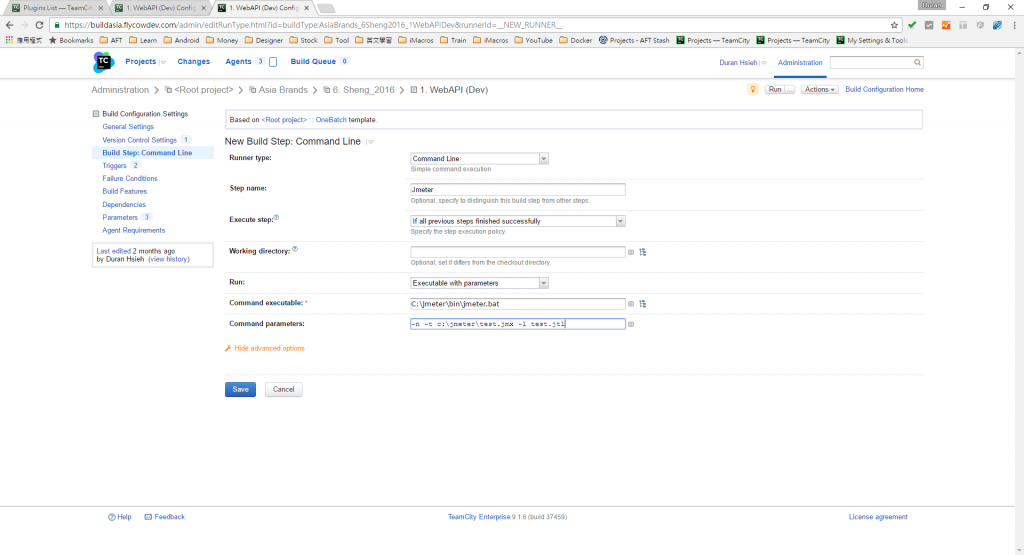Viewport: 1024px width, 555px height.
Task: Click help icon next to Working directory
Action: 295,249
